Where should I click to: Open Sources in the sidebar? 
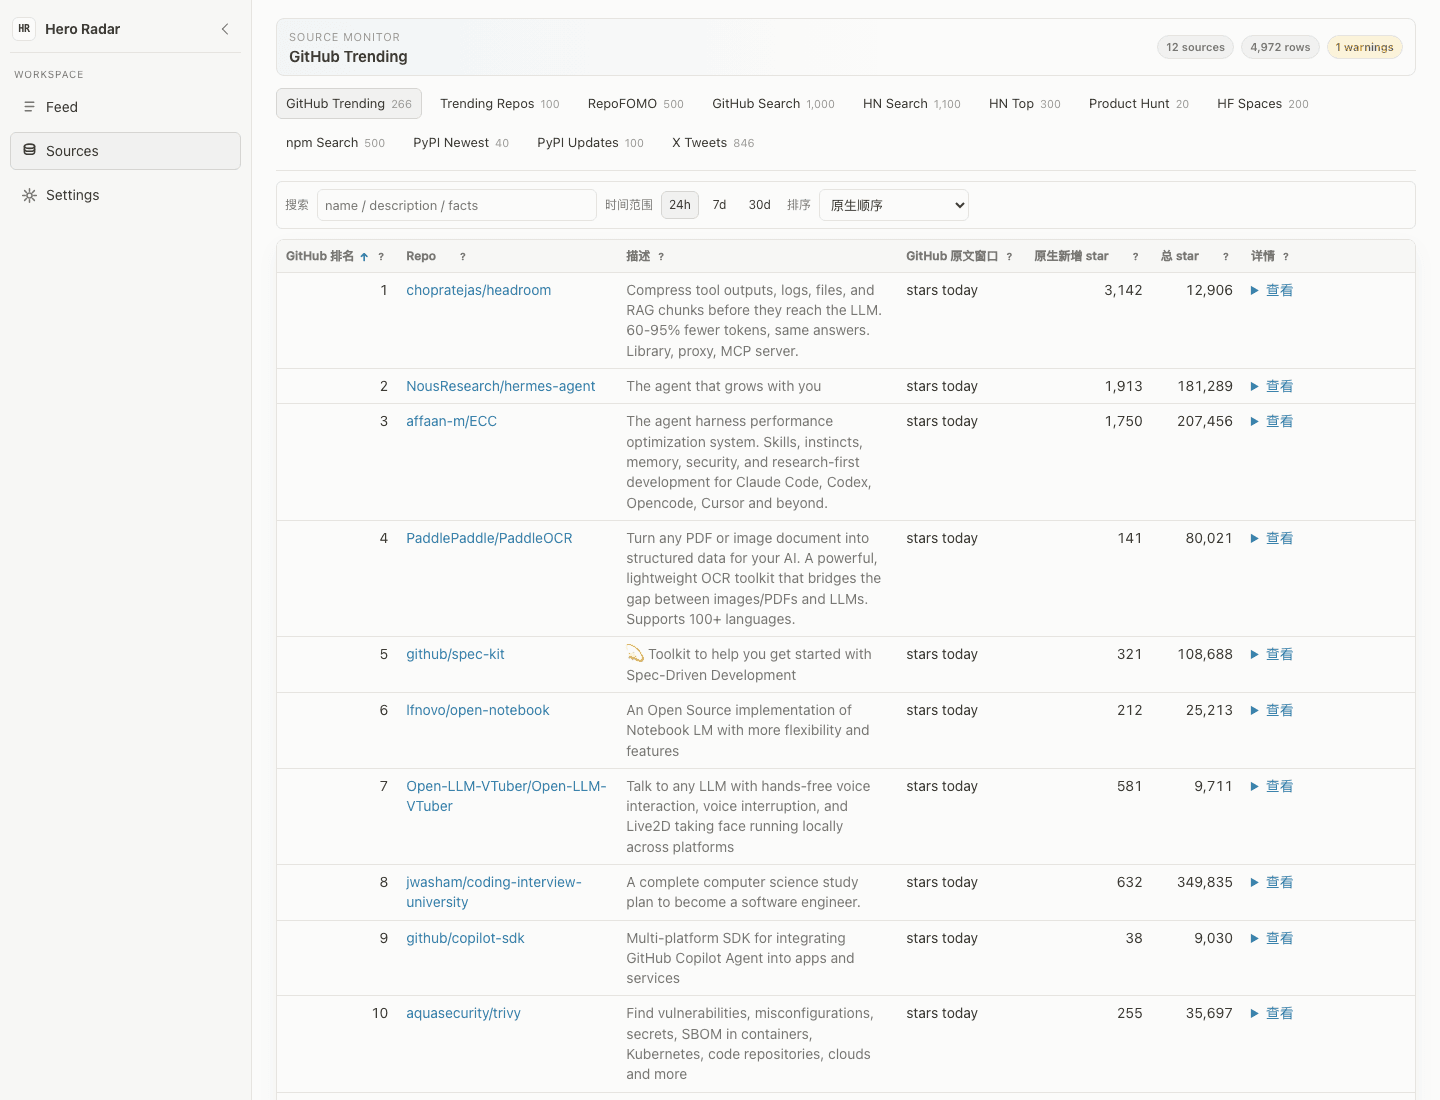pyautogui.click(x=125, y=151)
